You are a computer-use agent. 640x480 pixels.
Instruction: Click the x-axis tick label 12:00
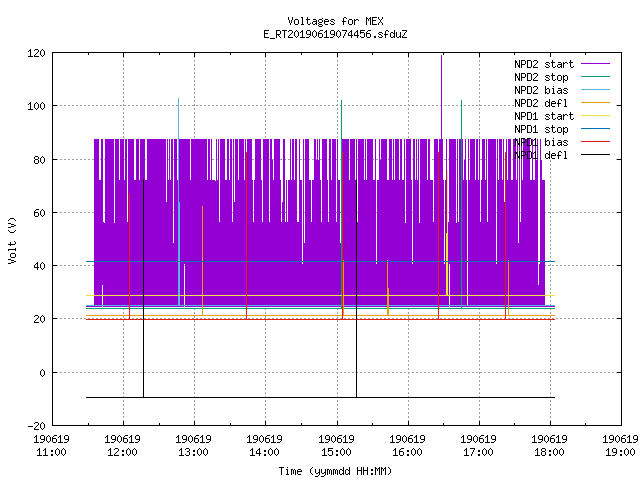click(x=122, y=452)
